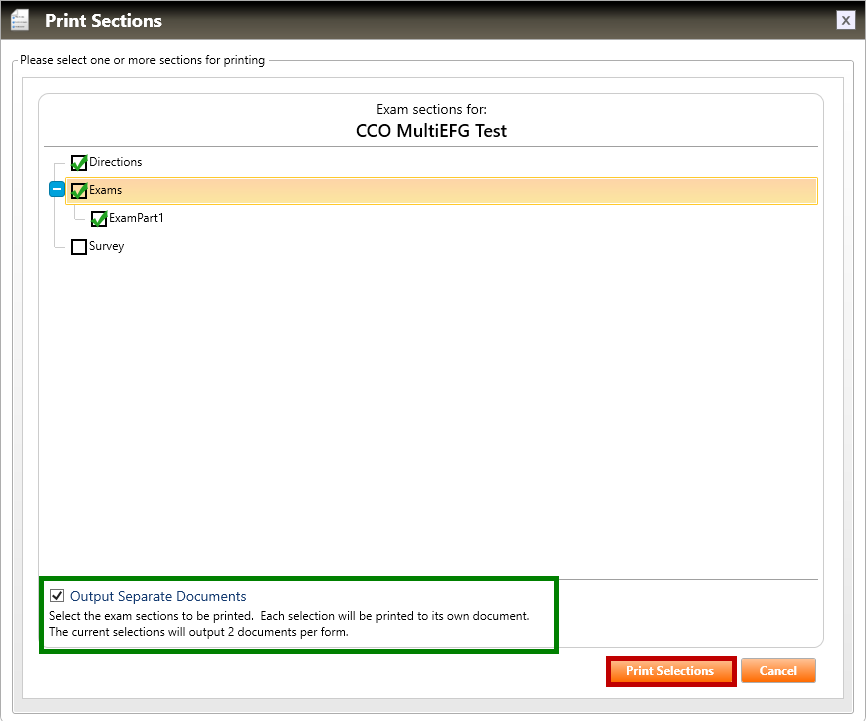Uncheck the ExamPart1 checkbox
Viewport: 866px width, 721px height.
click(x=99, y=219)
